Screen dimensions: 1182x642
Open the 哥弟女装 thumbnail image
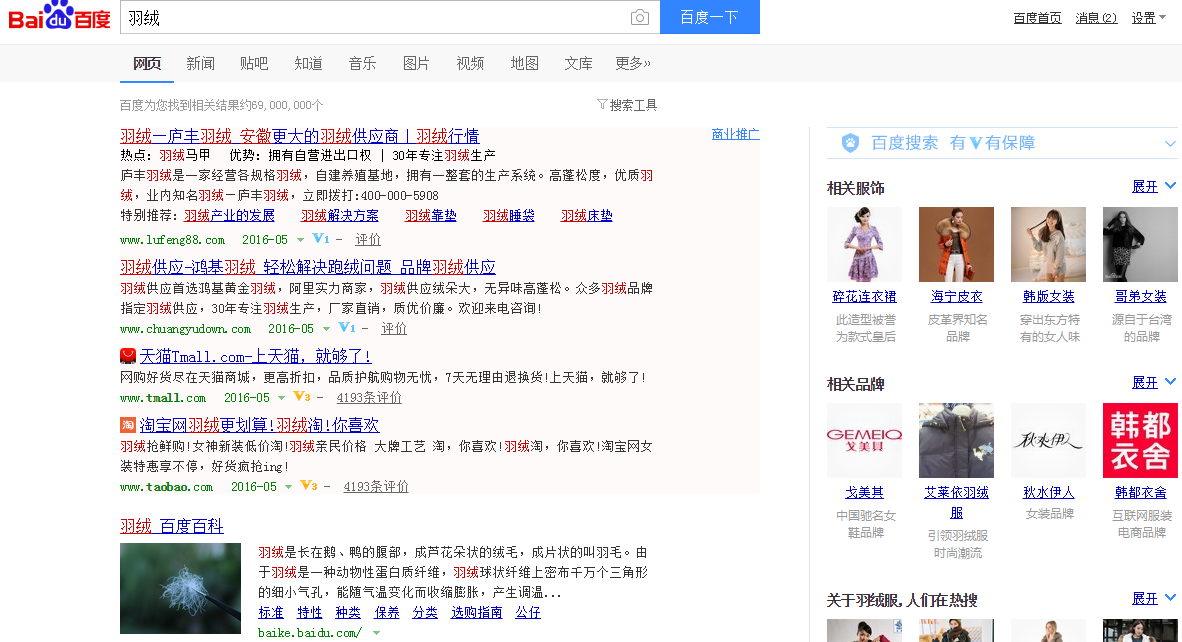point(1141,245)
